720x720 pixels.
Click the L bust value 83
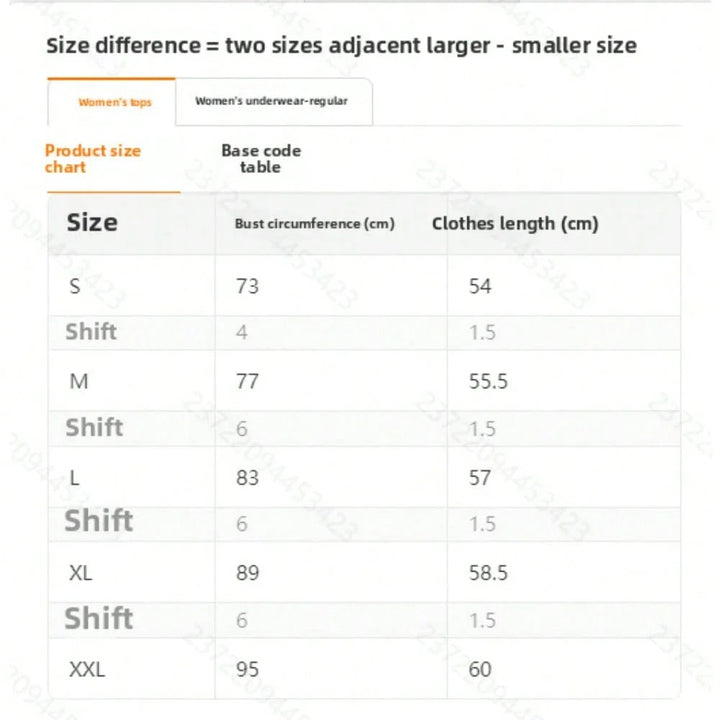pyautogui.click(x=247, y=477)
